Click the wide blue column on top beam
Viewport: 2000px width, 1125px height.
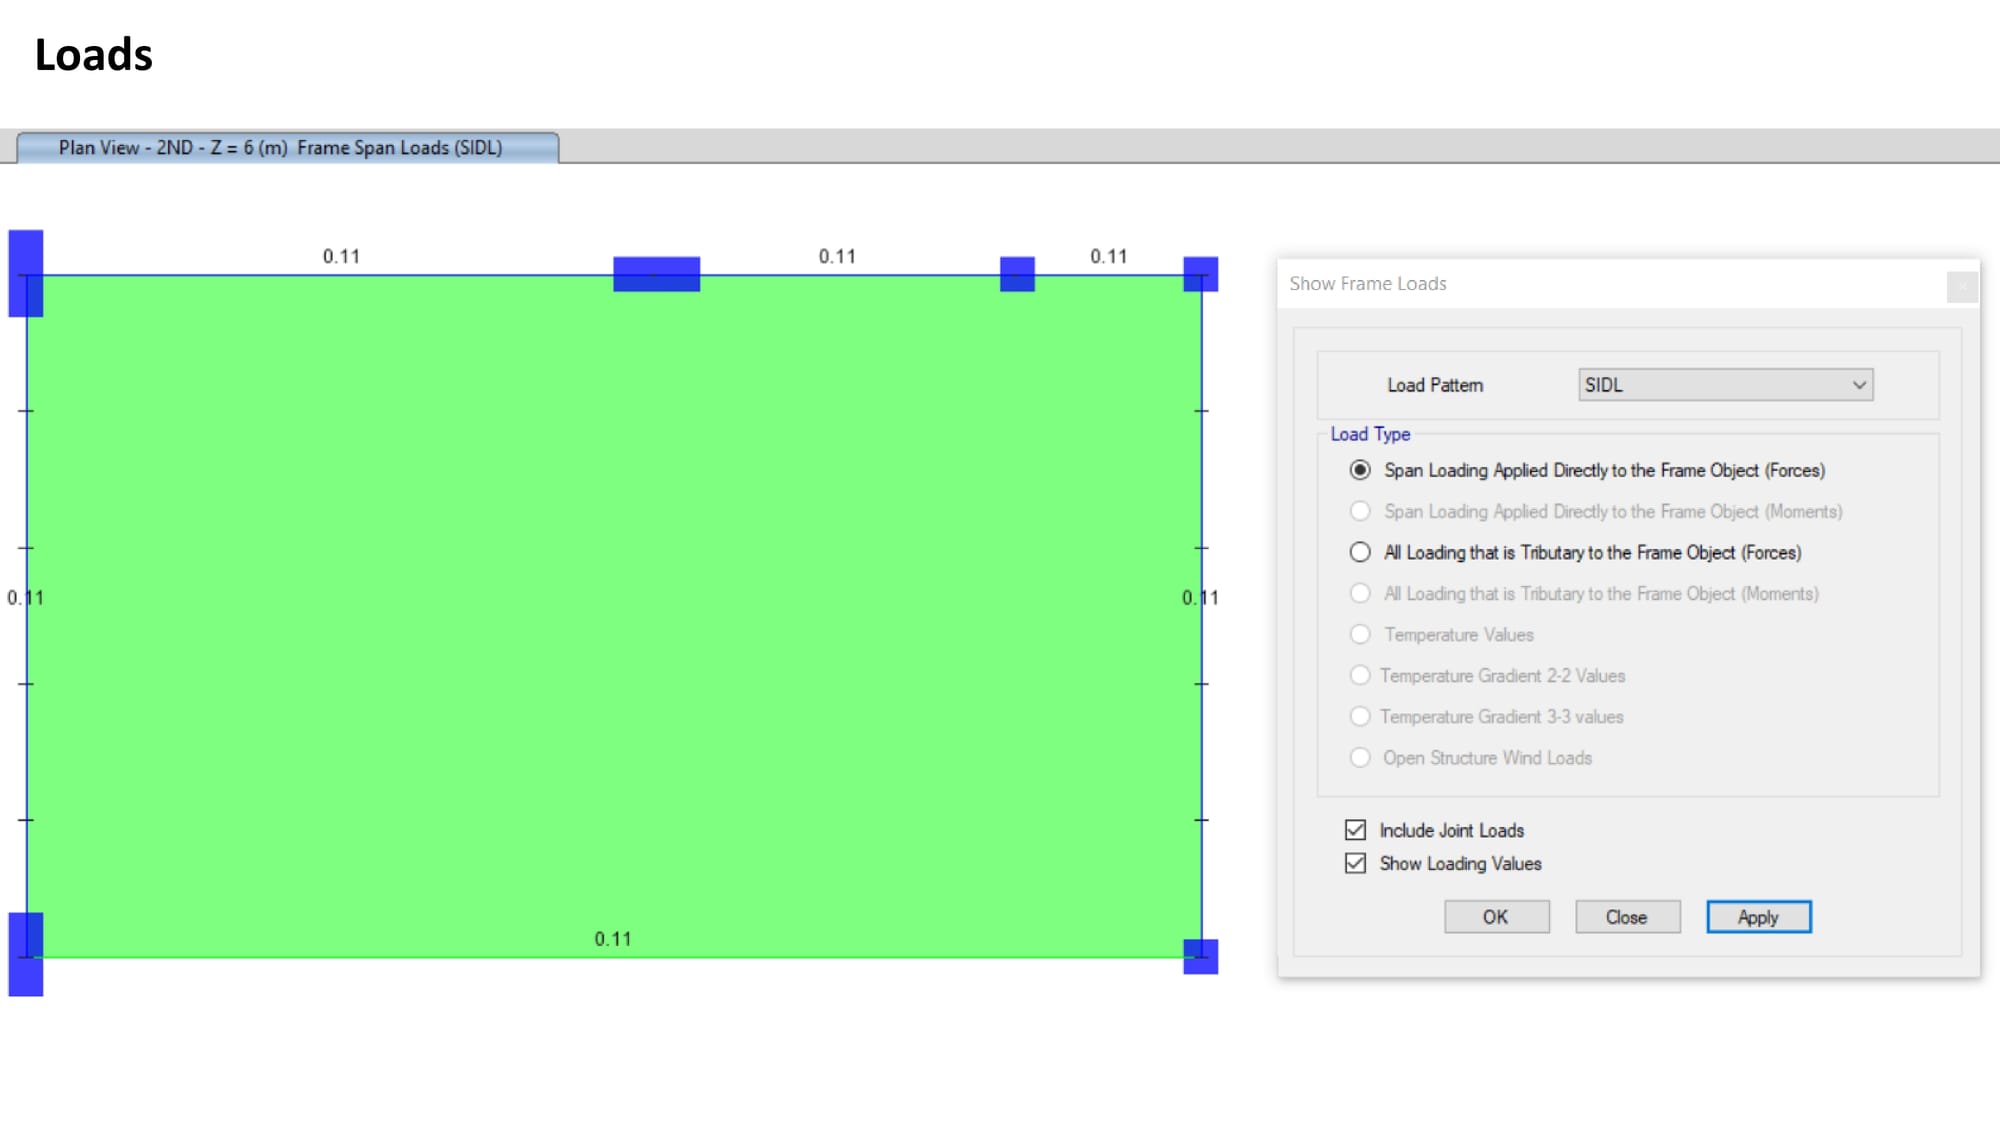tap(656, 274)
